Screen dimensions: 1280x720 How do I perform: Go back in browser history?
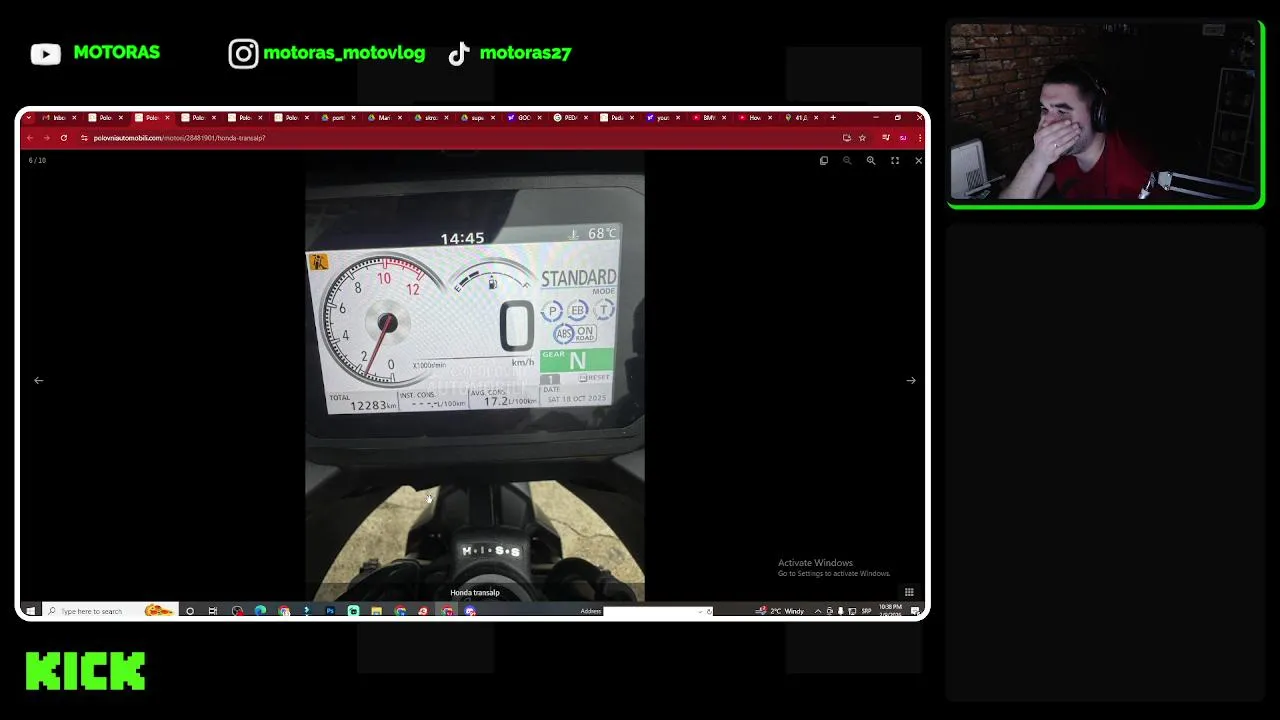point(30,138)
